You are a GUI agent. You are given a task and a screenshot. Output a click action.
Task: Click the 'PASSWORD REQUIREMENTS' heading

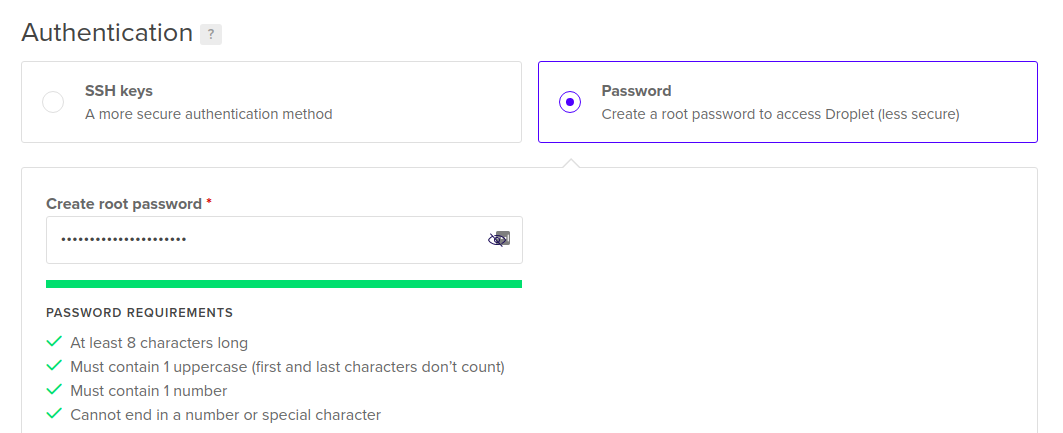point(139,312)
